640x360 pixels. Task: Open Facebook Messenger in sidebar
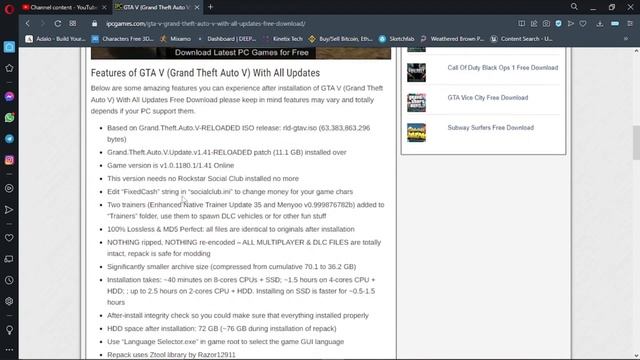pos(9,97)
